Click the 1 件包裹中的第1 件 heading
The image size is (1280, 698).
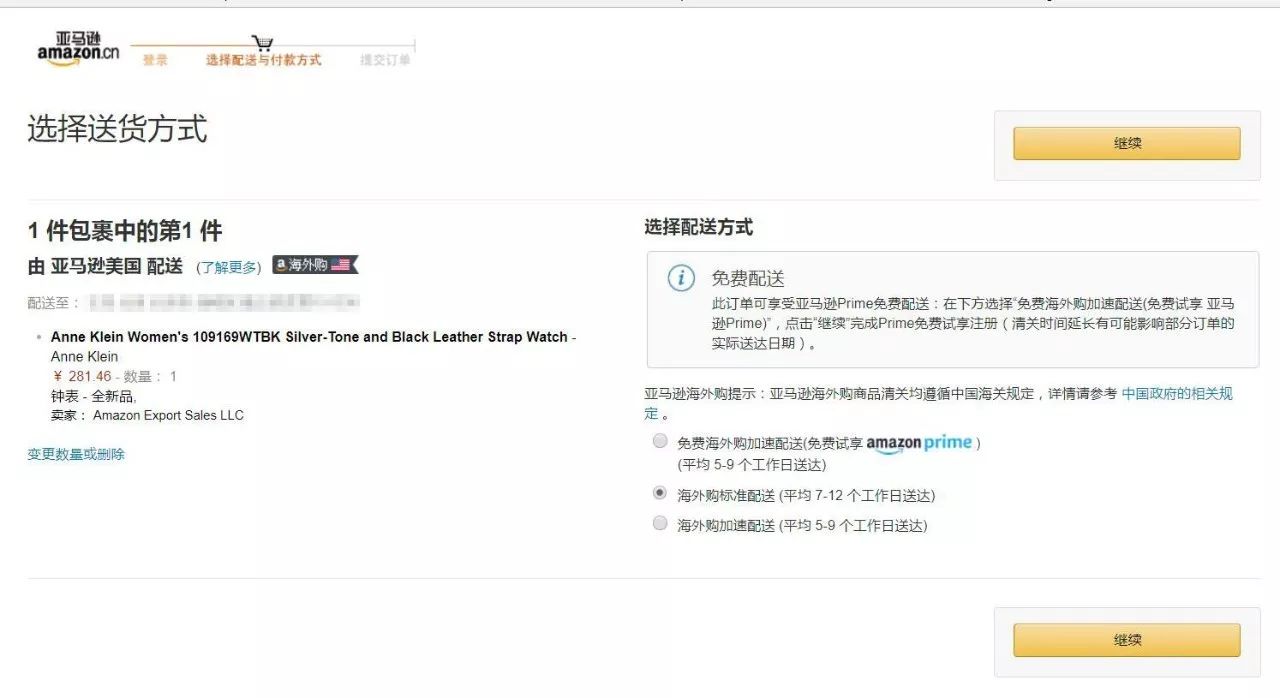[x=125, y=231]
